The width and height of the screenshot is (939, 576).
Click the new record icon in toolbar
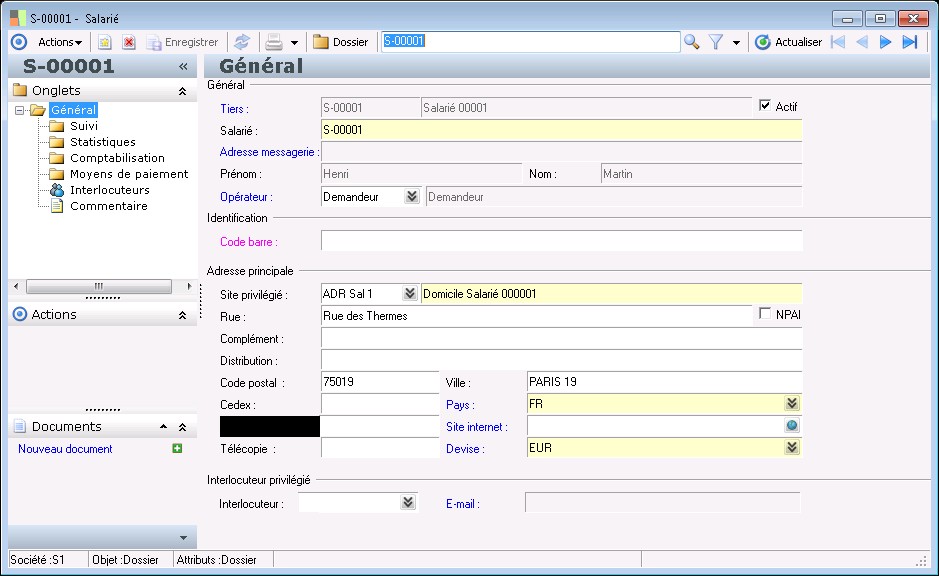pos(104,42)
